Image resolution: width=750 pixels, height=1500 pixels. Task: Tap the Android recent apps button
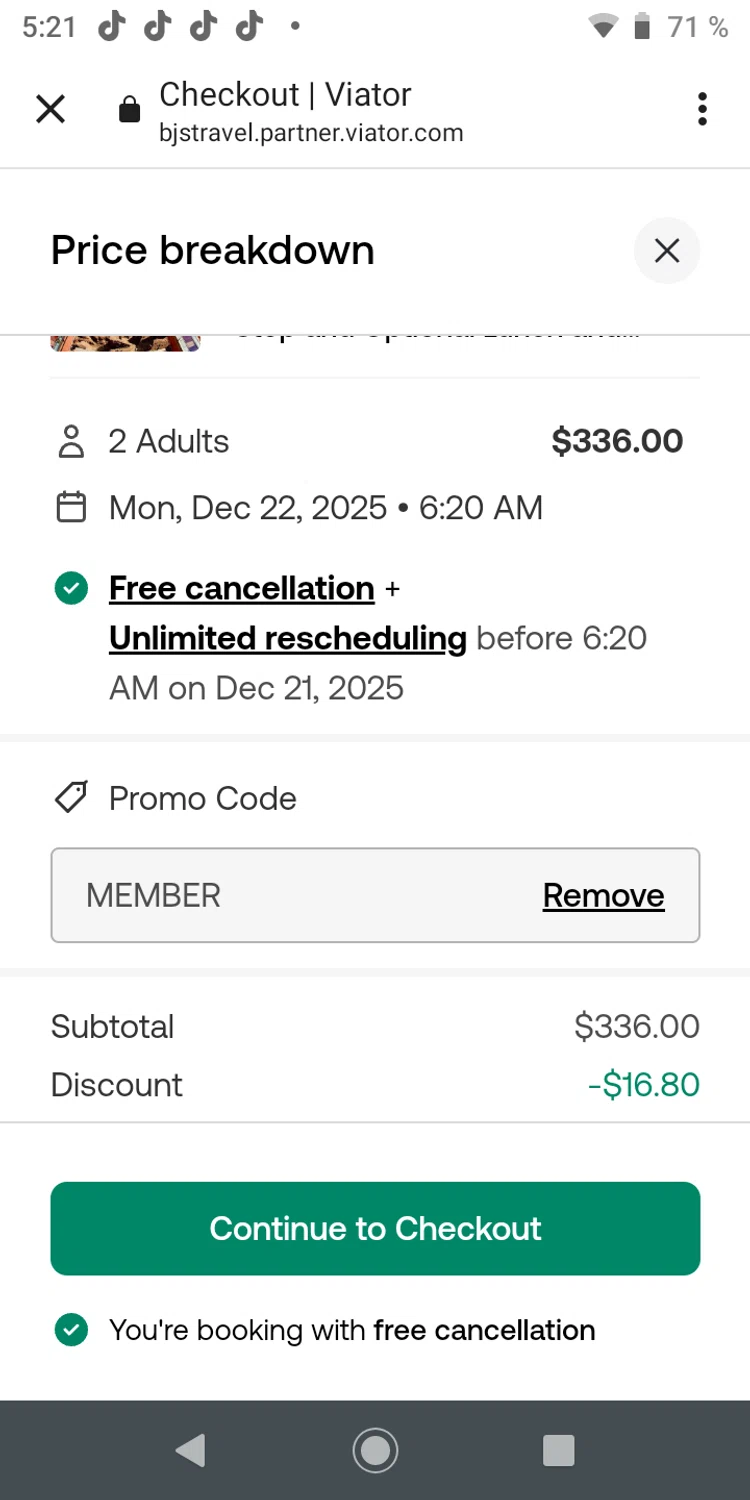click(x=558, y=1450)
